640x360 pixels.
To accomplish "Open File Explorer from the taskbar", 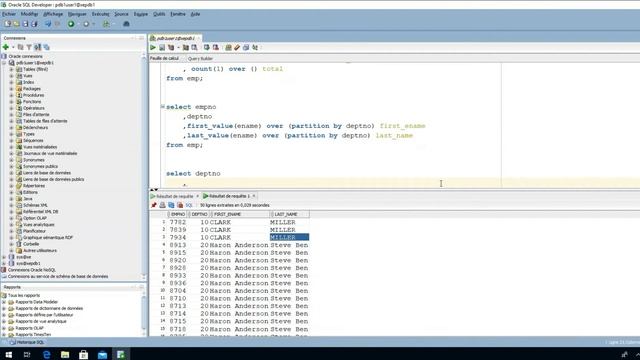I will pyautogui.click(x=65, y=354).
